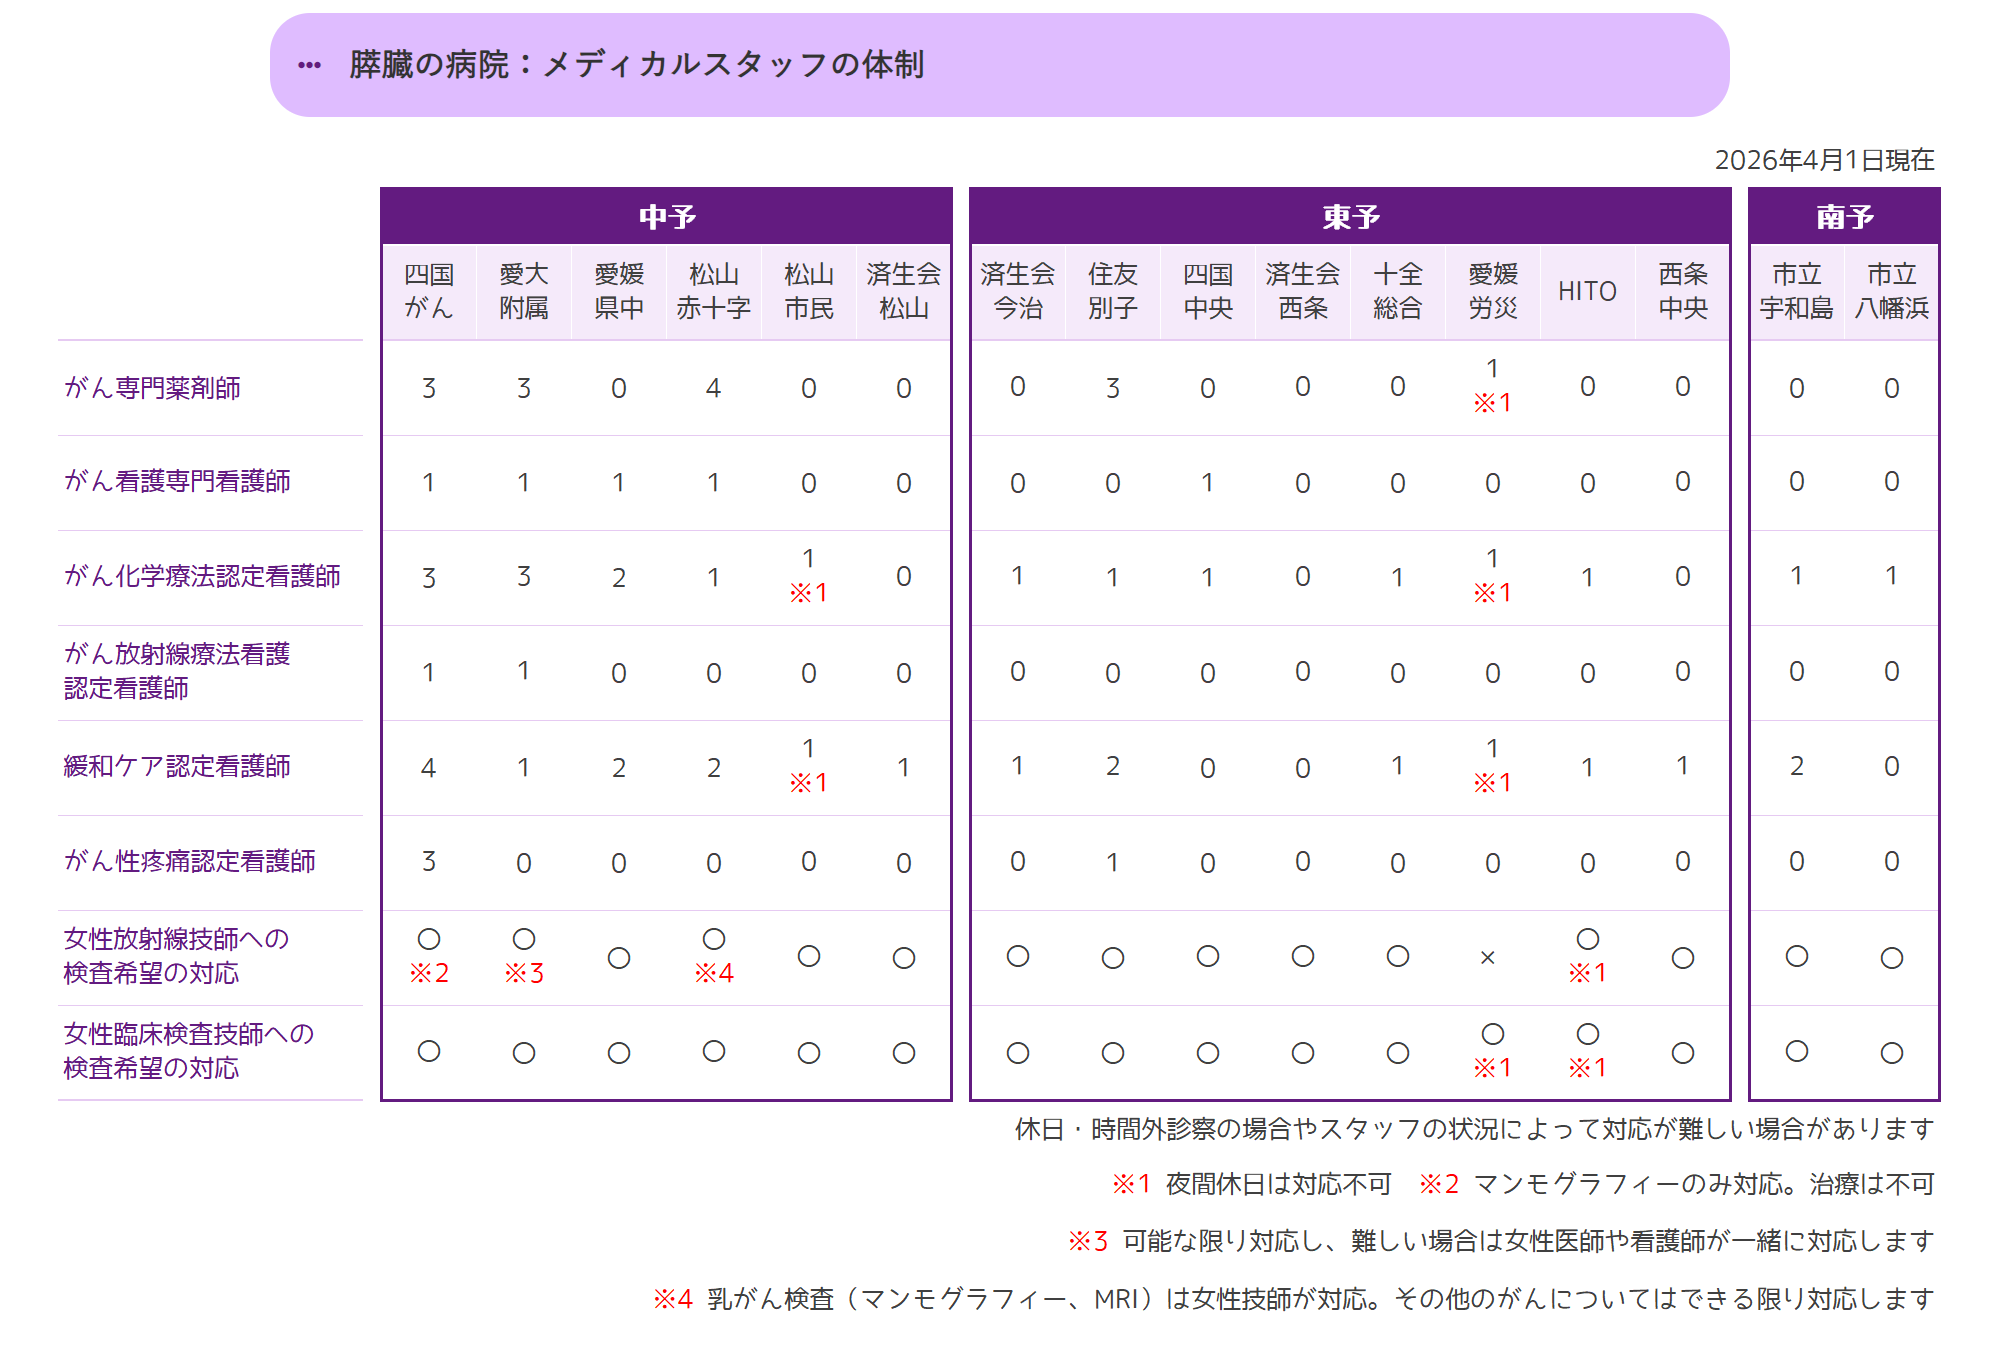Click the 1 for 四国中央 in がん看護専門看護師 row
2000x1360 pixels.
pyautogui.click(x=1208, y=483)
